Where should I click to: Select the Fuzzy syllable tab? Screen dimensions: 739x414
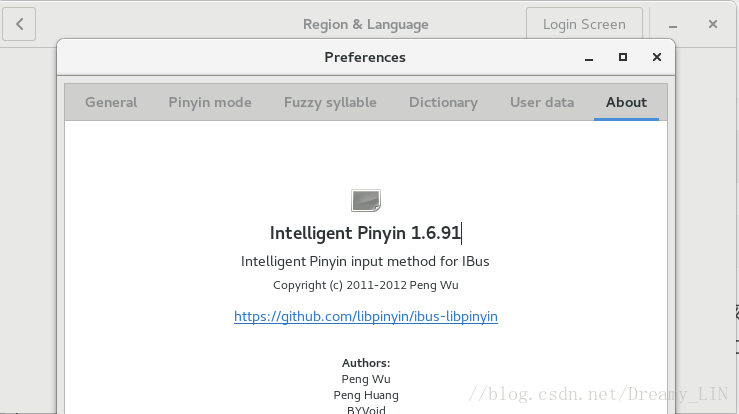click(330, 102)
